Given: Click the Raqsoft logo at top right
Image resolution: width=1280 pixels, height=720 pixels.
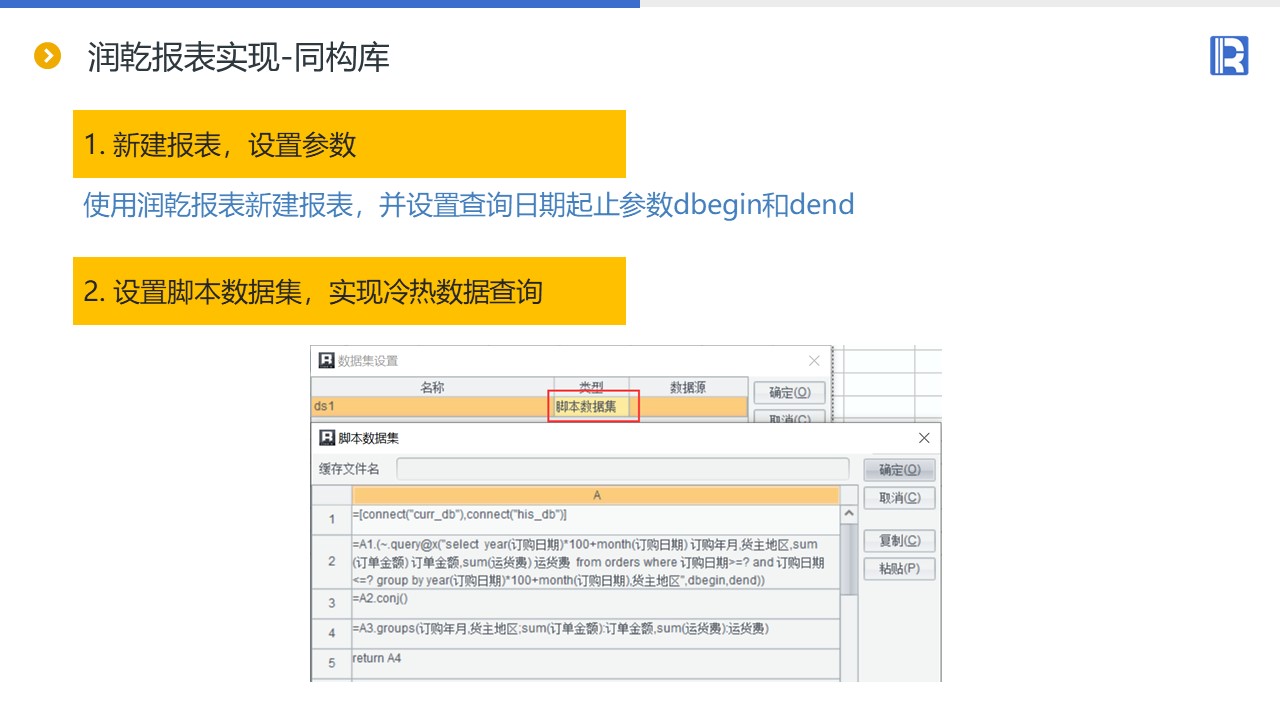Looking at the screenshot, I should [x=1229, y=56].
